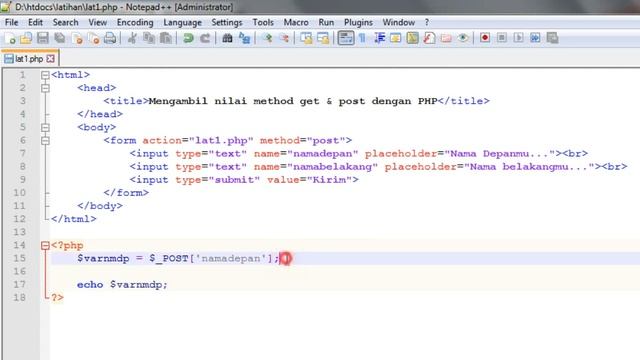Open the Encoding menu
640x360 pixels.
click(x=135, y=22)
